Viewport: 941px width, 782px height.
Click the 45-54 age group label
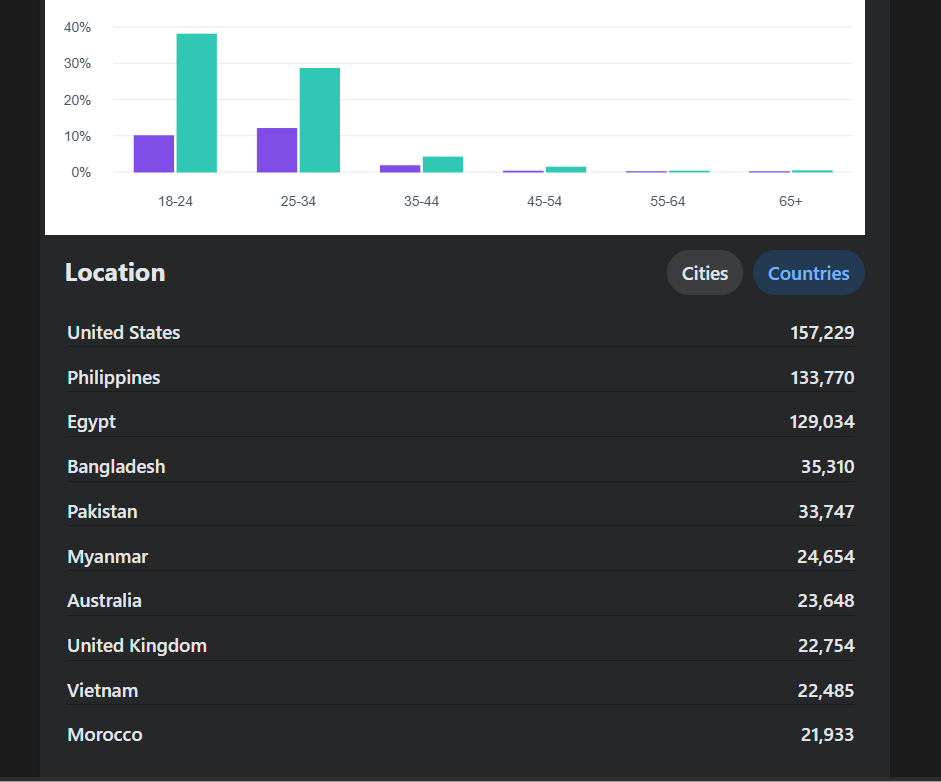(544, 201)
